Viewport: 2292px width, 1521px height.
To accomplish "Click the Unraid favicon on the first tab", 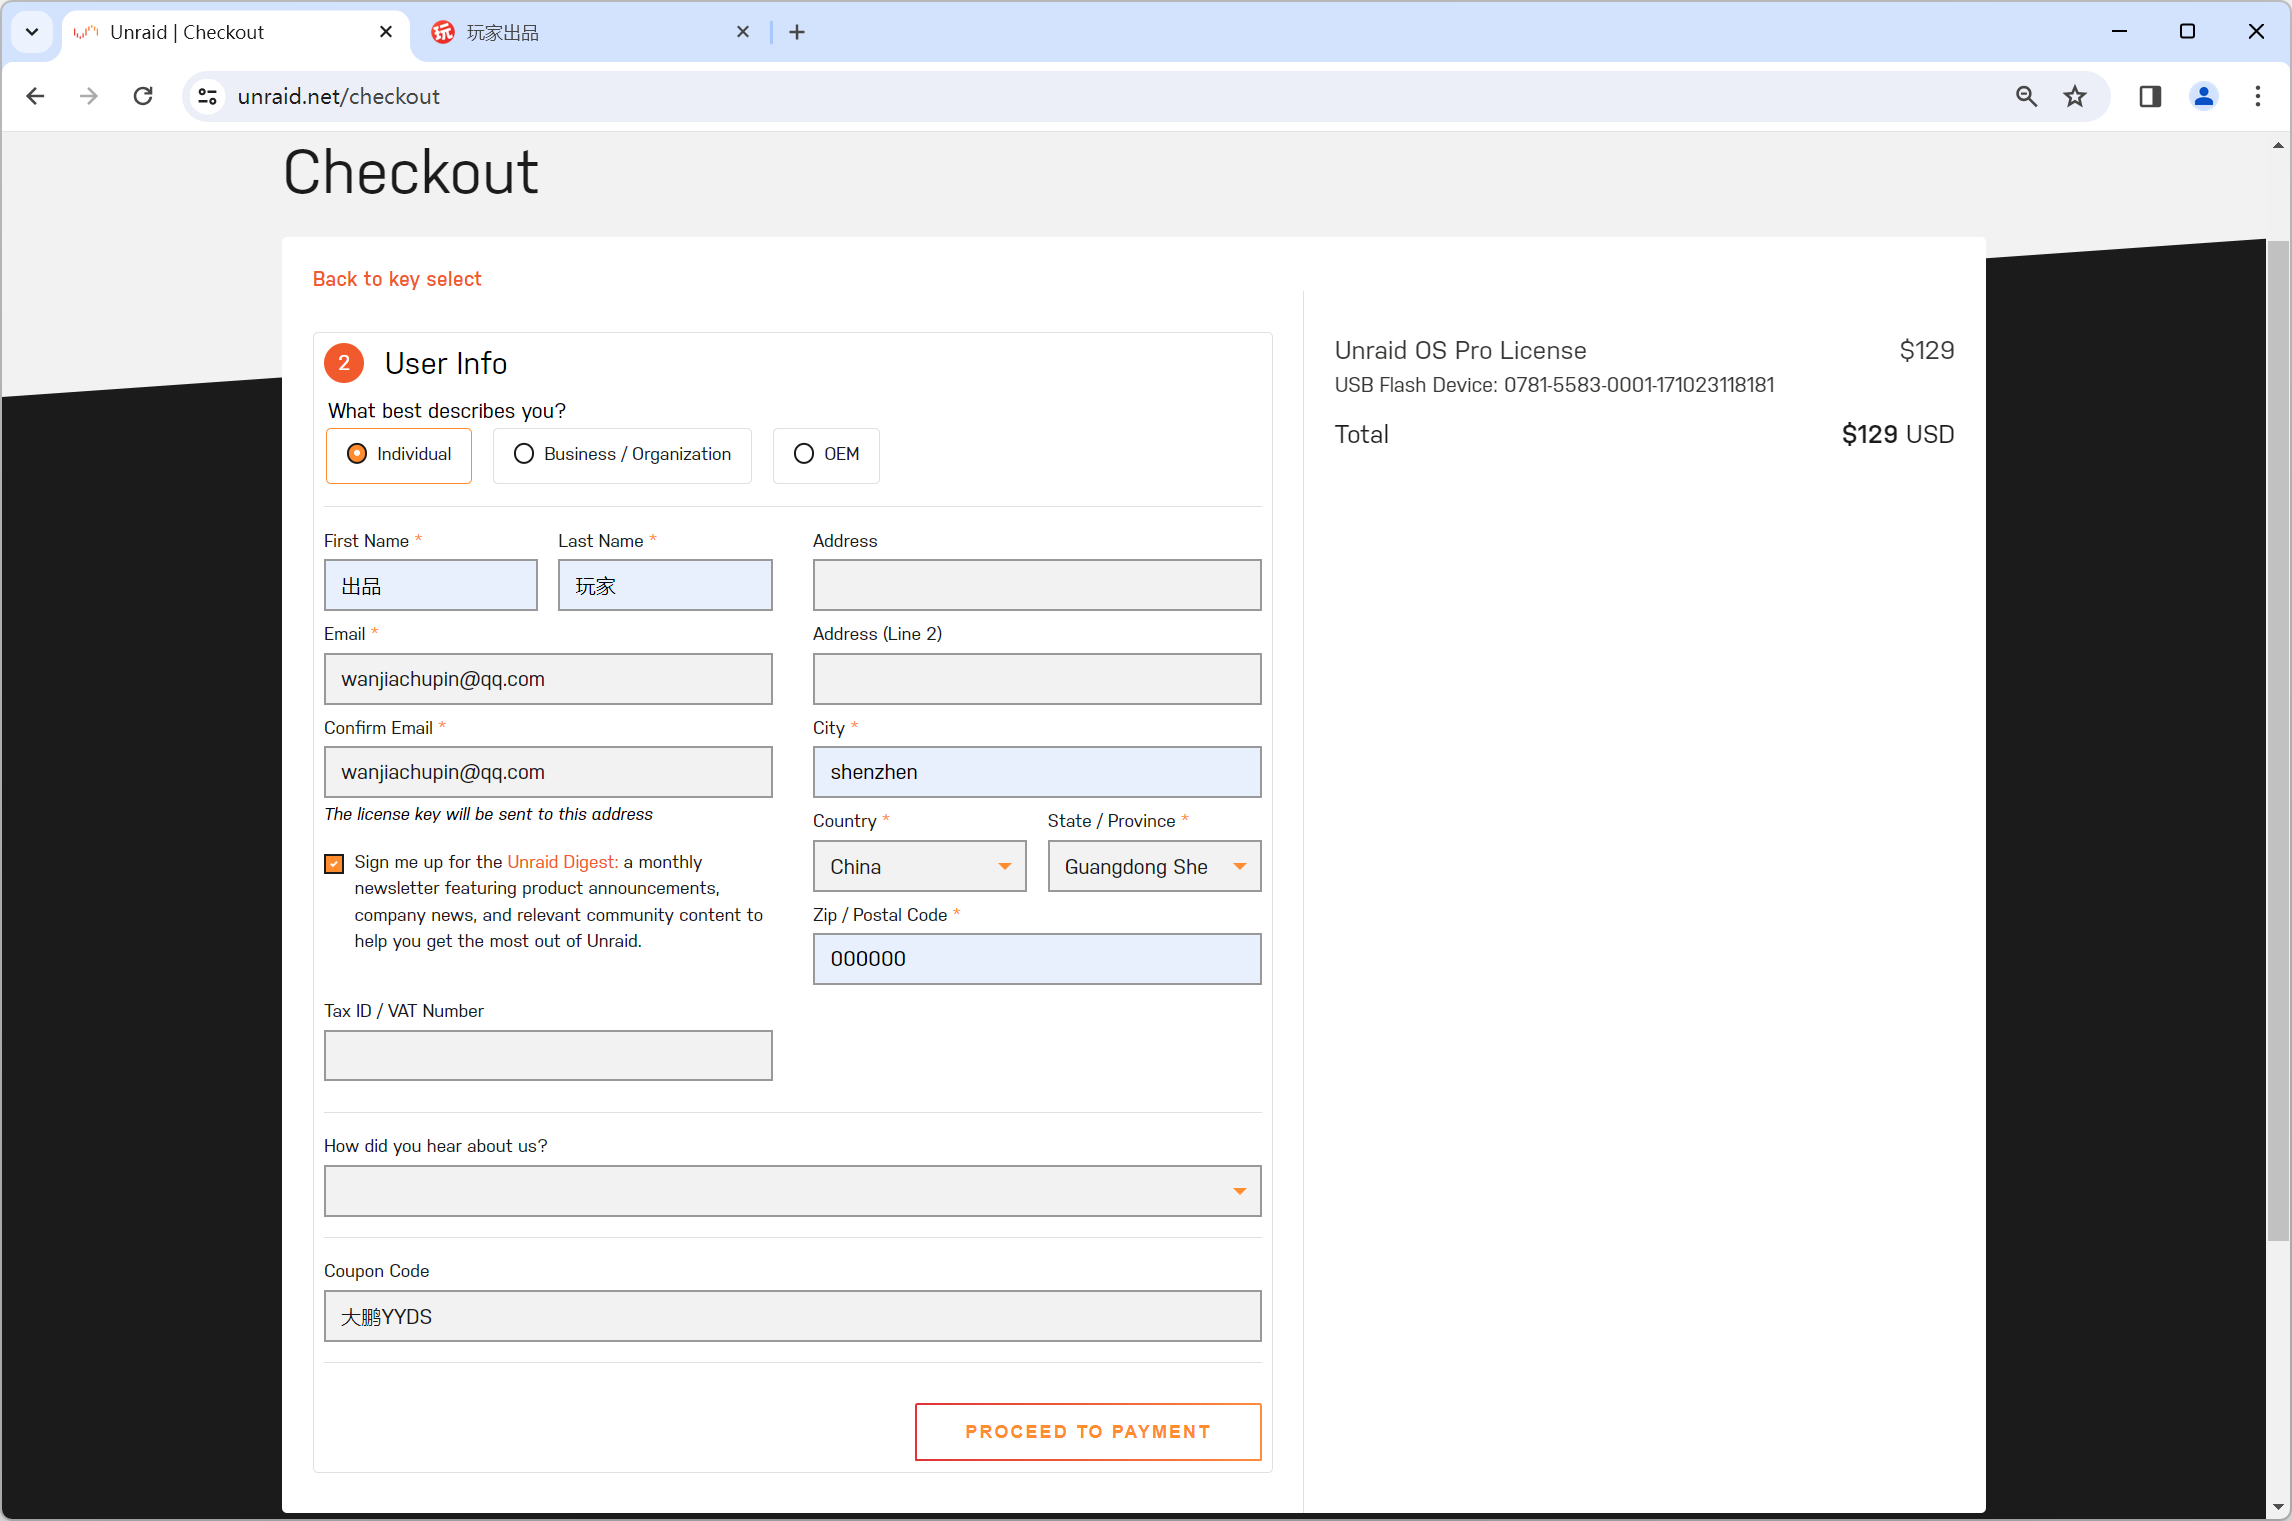I will click(x=86, y=32).
